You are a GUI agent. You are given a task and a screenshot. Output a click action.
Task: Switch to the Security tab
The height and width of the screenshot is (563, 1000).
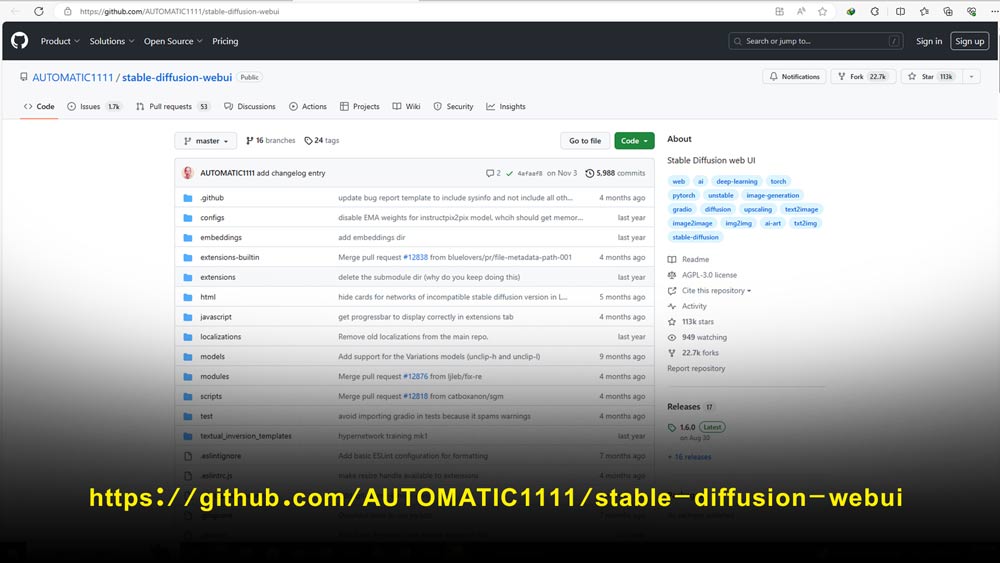pyautogui.click(x=453, y=106)
